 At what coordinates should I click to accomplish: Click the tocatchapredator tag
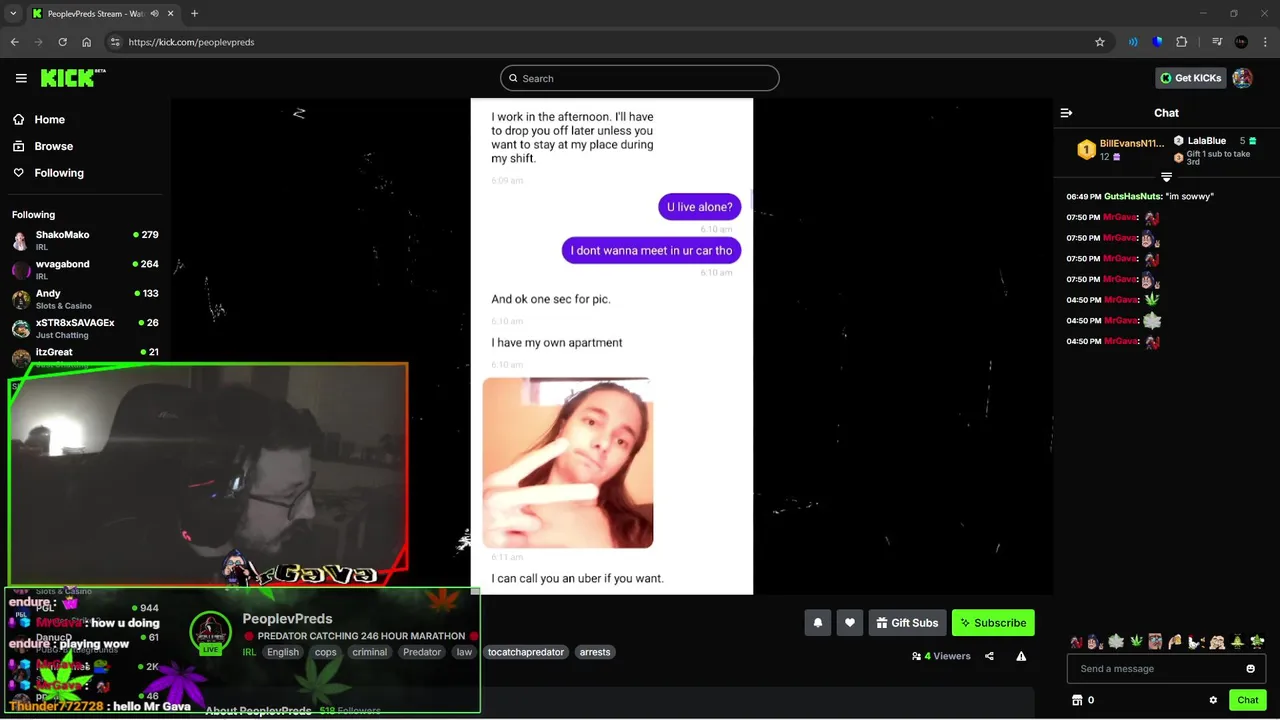[526, 652]
